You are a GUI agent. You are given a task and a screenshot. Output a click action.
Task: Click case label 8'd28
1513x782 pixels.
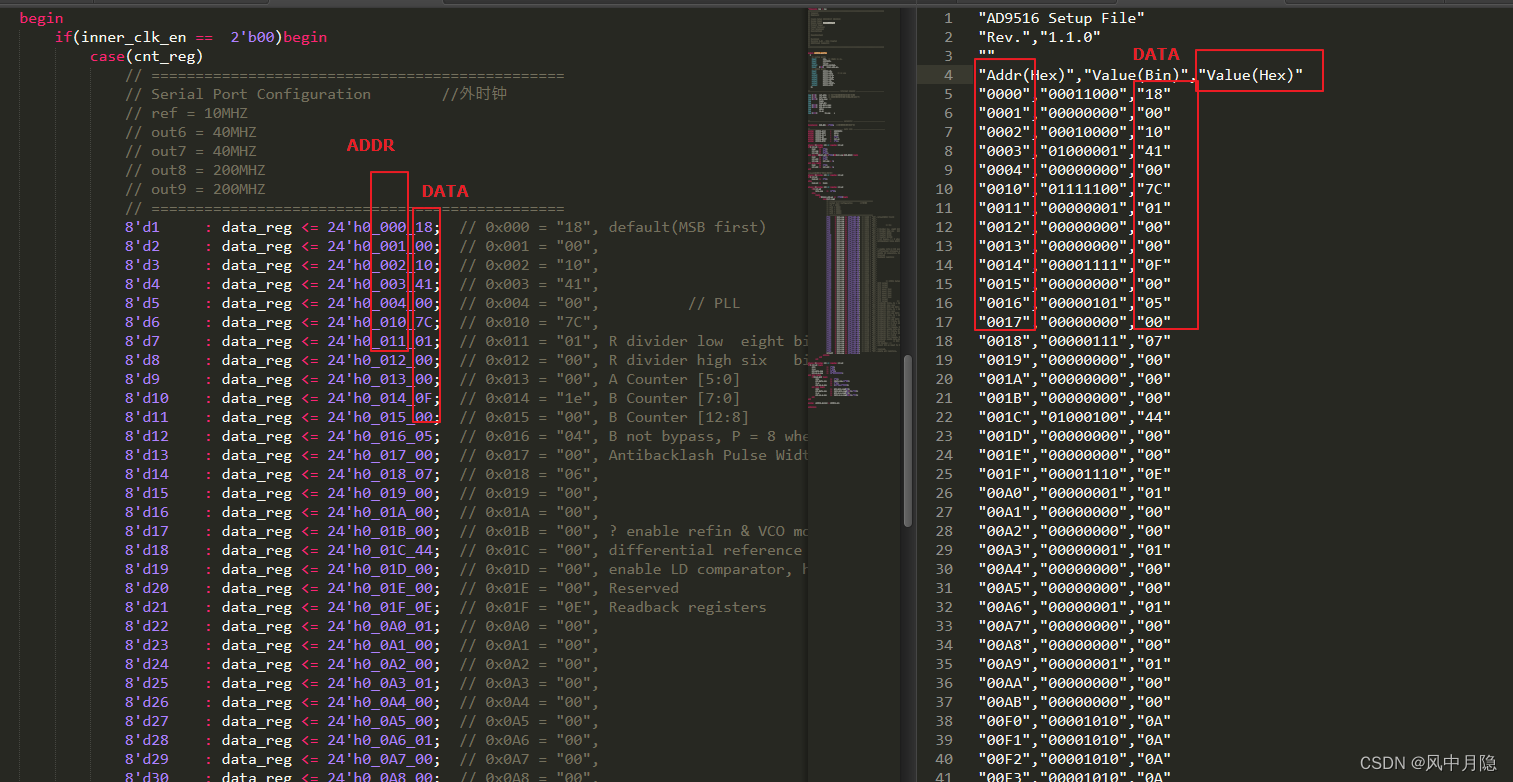[147, 740]
